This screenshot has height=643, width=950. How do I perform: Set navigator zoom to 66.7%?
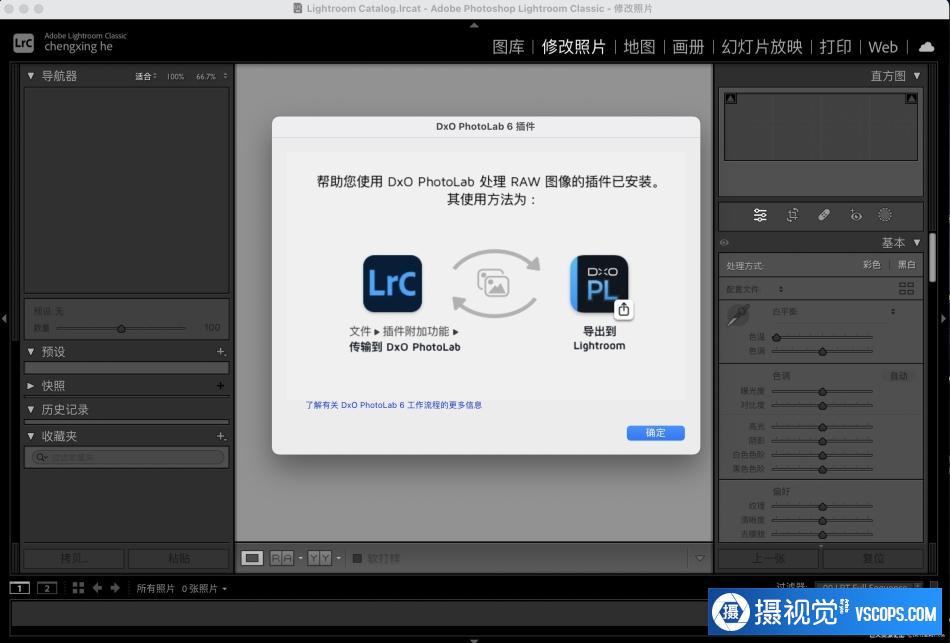click(206, 76)
